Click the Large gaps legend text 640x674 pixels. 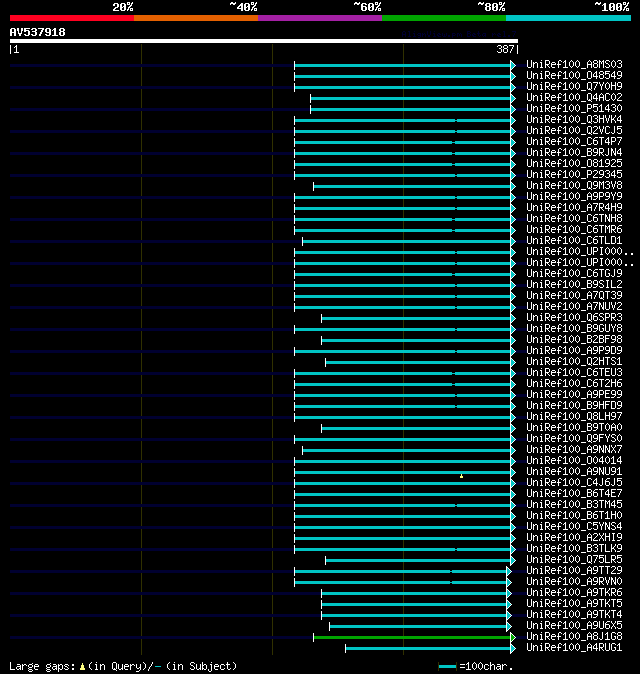pyautogui.click(x=123, y=667)
